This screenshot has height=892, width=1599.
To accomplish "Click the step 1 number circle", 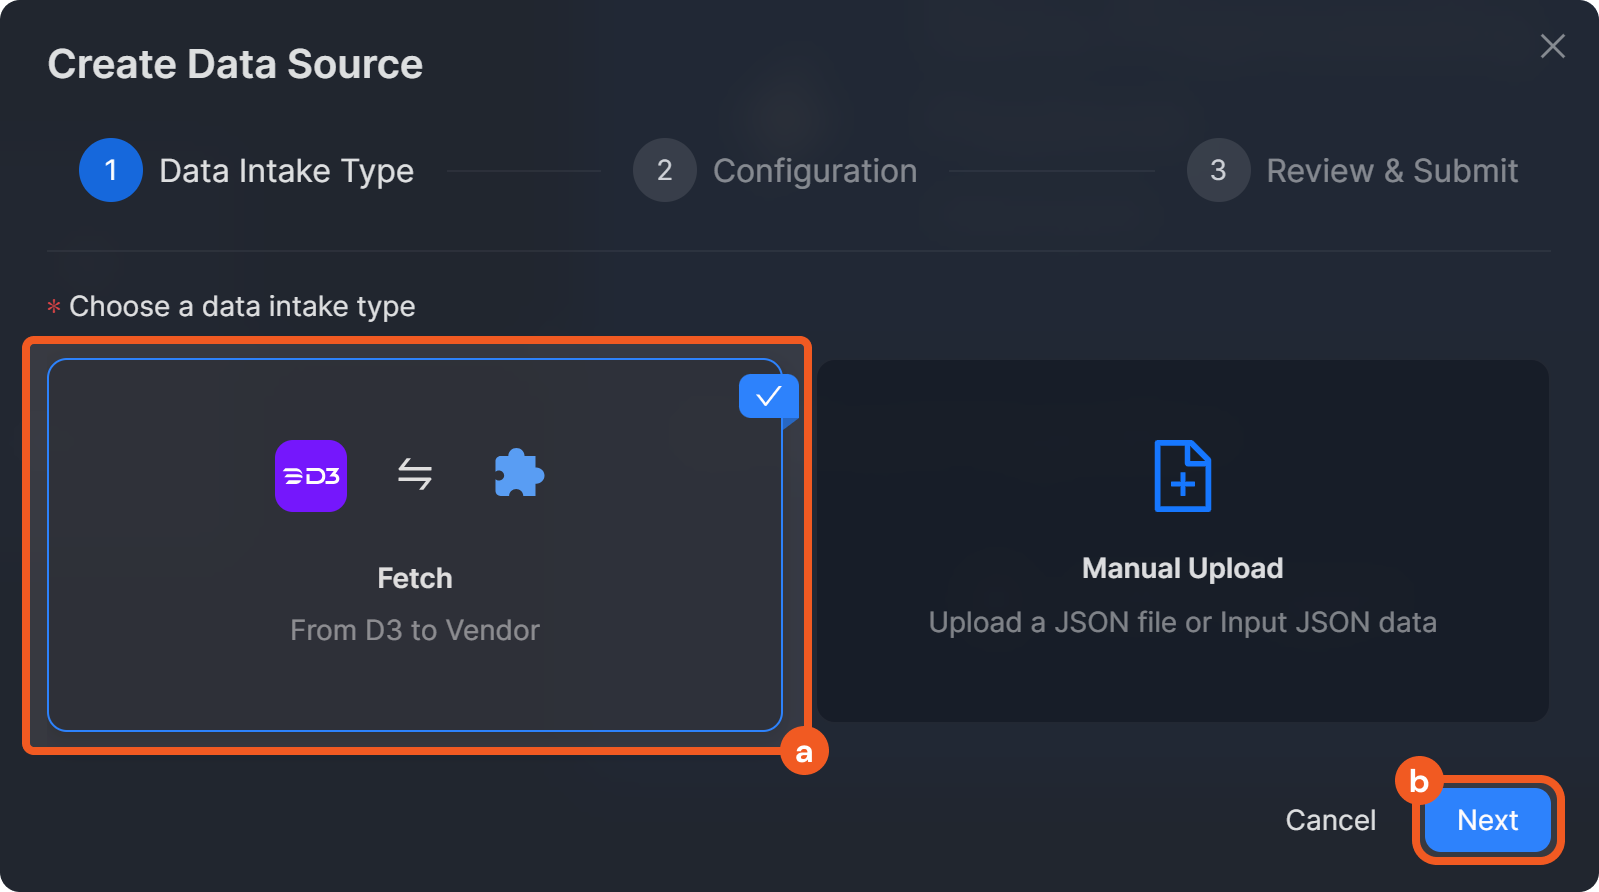I will point(111,170).
